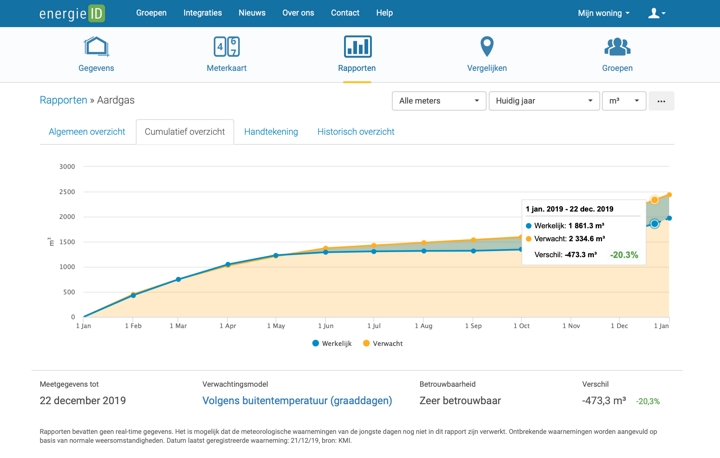Click the more options ellipsis button
Image resolution: width=720 pixels, height=458 pixels.
click(661, 101)
